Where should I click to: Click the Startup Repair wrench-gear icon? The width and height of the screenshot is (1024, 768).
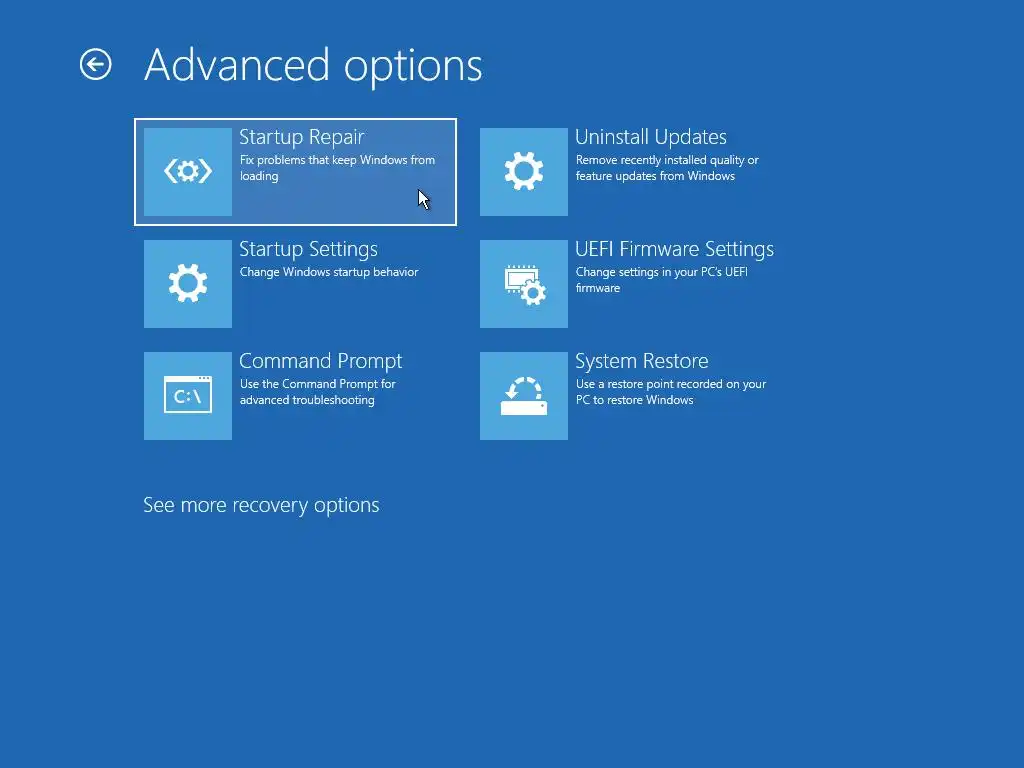(x=187, y=172)
